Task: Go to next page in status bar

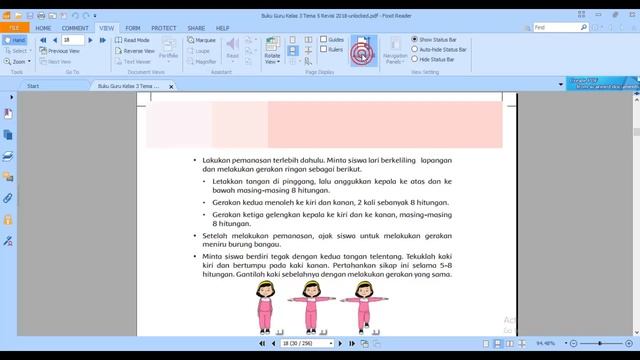Action: tap(340, 344)
